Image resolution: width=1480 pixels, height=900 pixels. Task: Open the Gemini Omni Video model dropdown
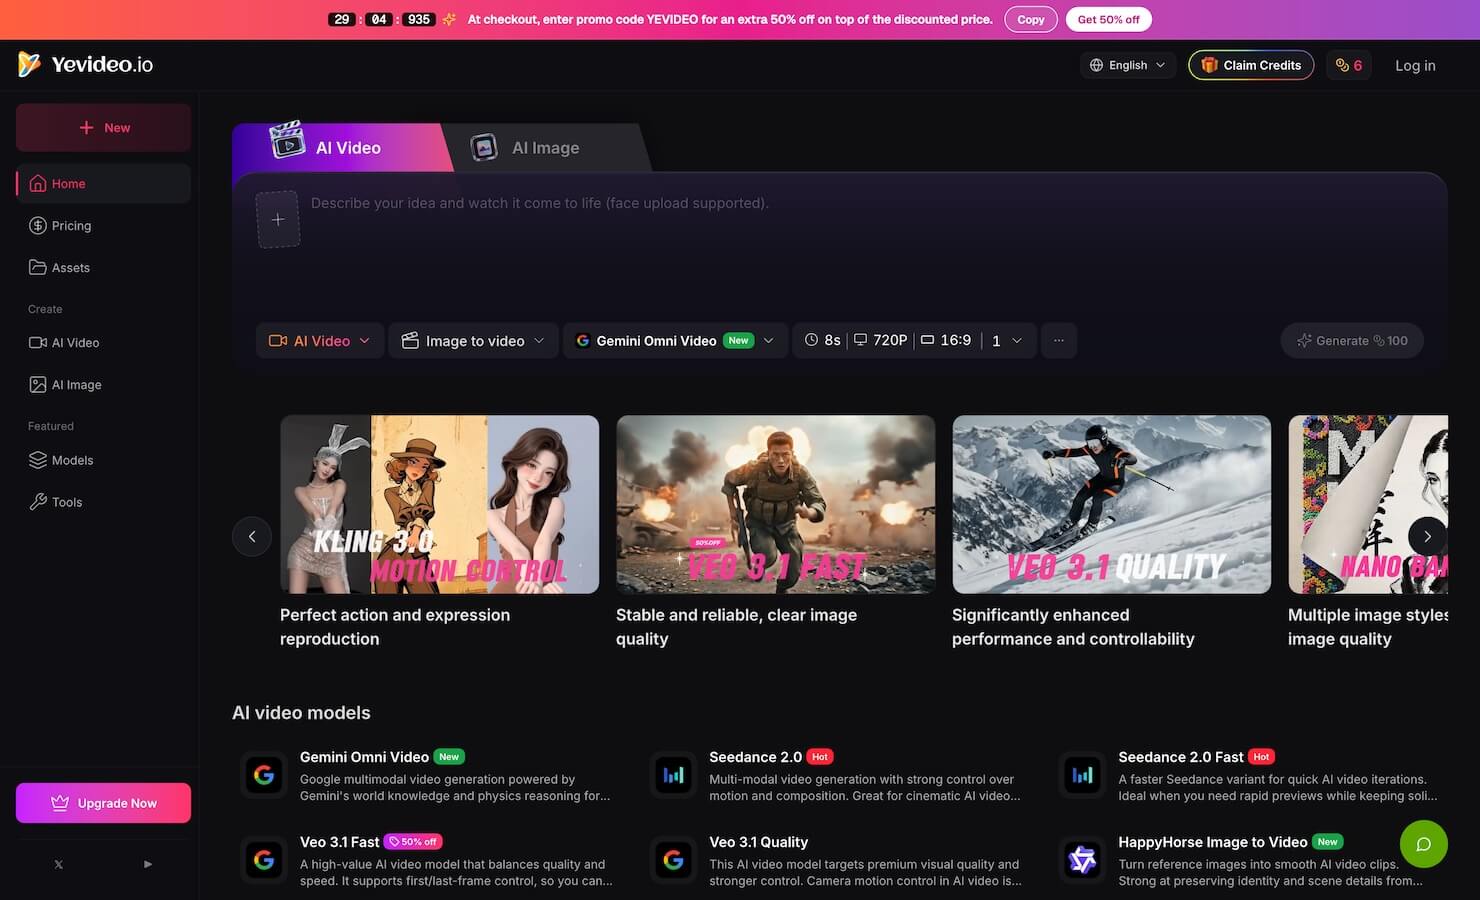click(x=675, y=341)
